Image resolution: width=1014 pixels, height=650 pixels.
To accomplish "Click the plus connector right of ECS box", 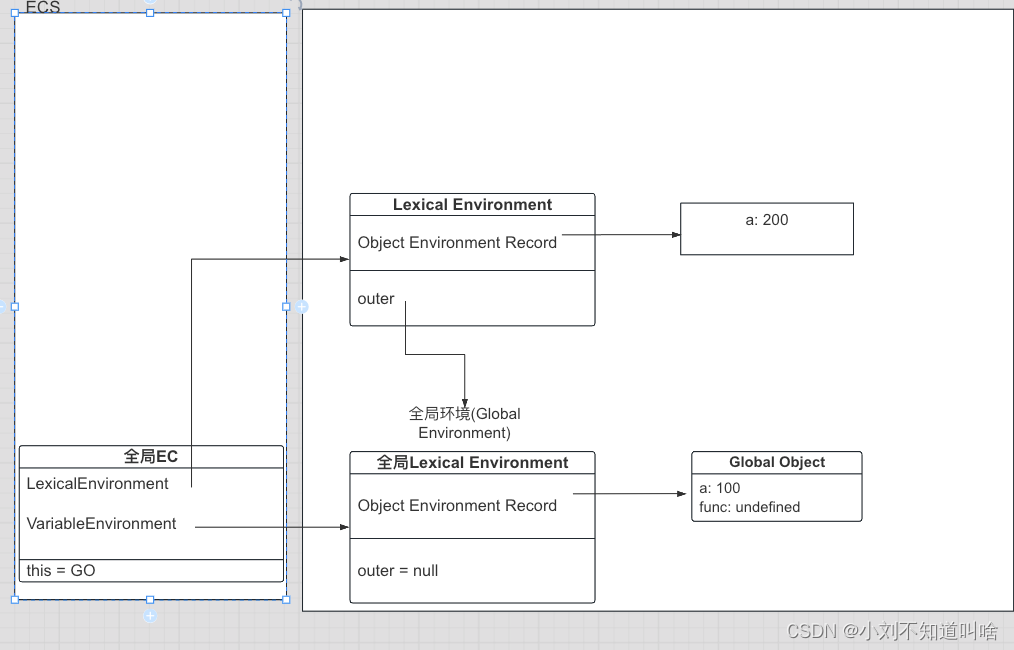I will (x=302, y=307).
